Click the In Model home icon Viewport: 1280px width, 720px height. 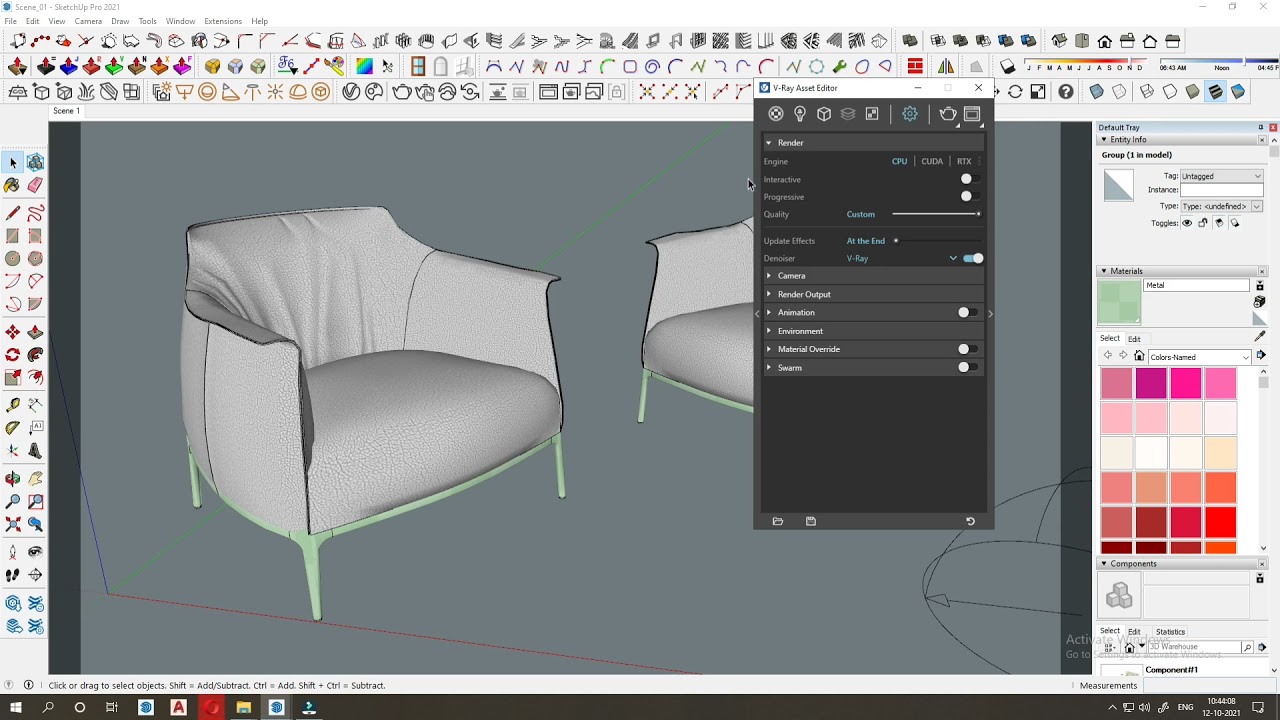pyautogui.click(x=1139, y=357)
